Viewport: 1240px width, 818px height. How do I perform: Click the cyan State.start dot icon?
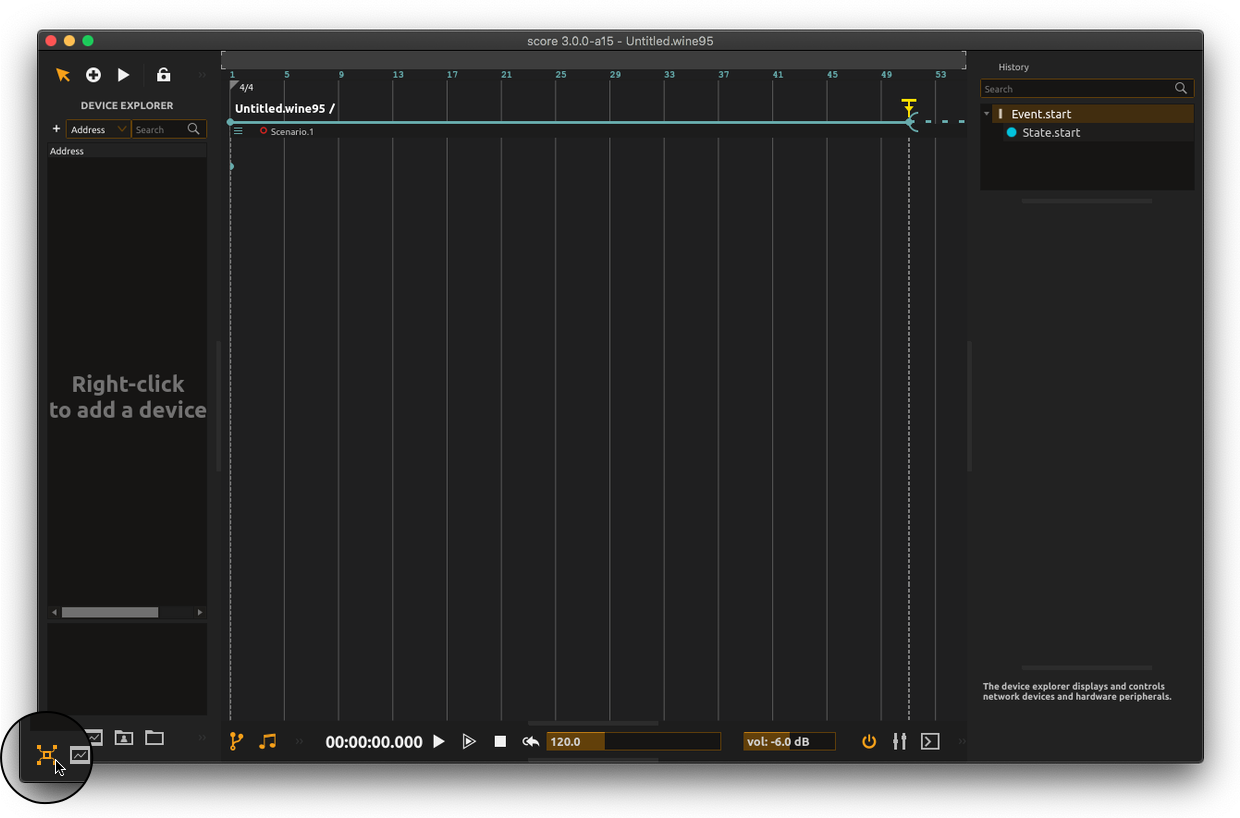pos(1012,132)
